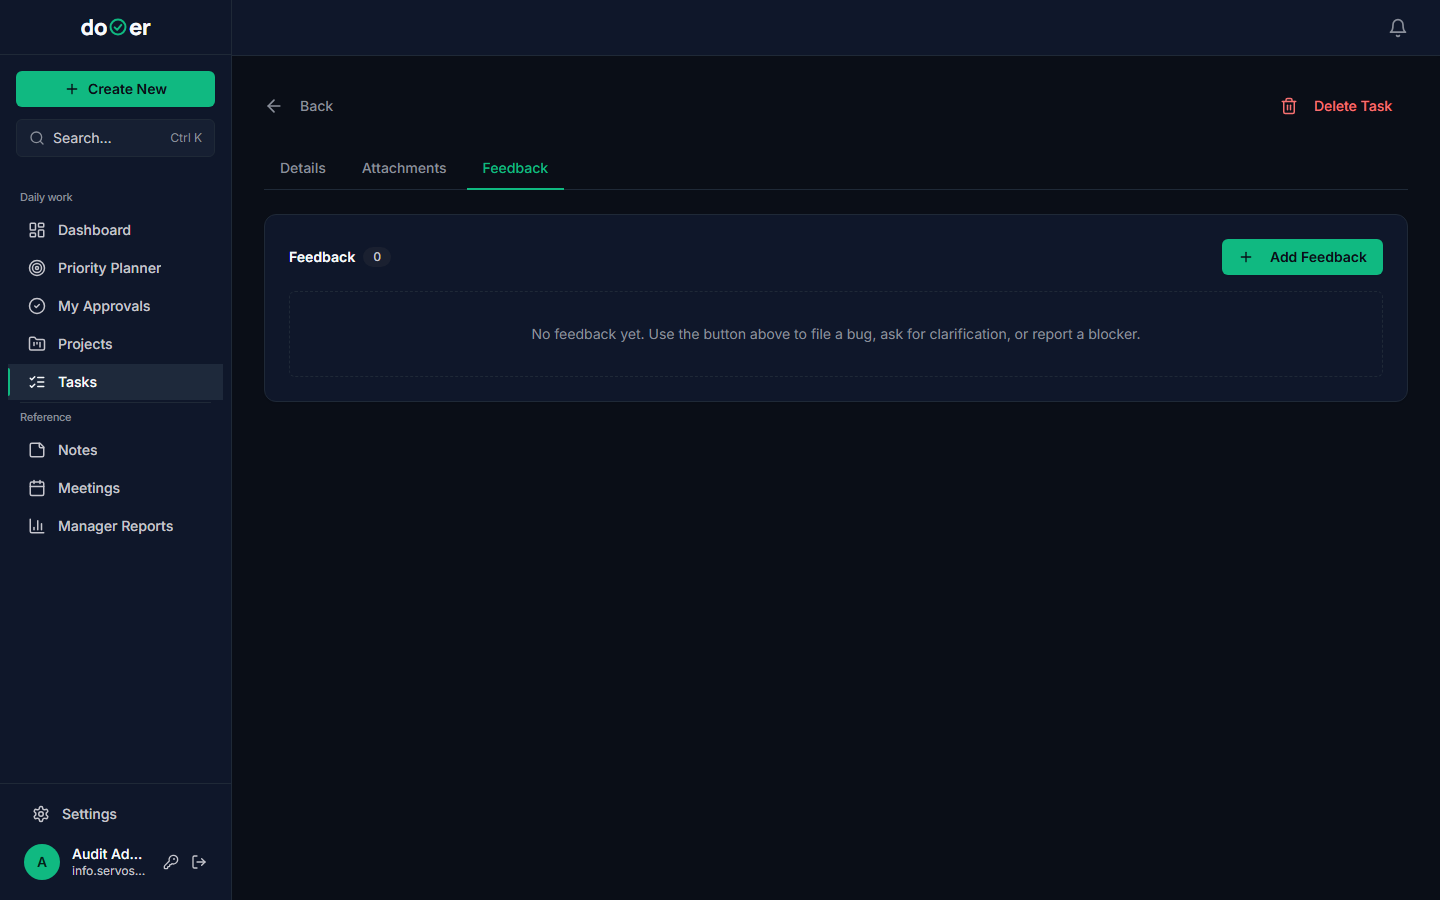Open Manager Reports
Screen dimensions: 1440x900
[115, 526]
